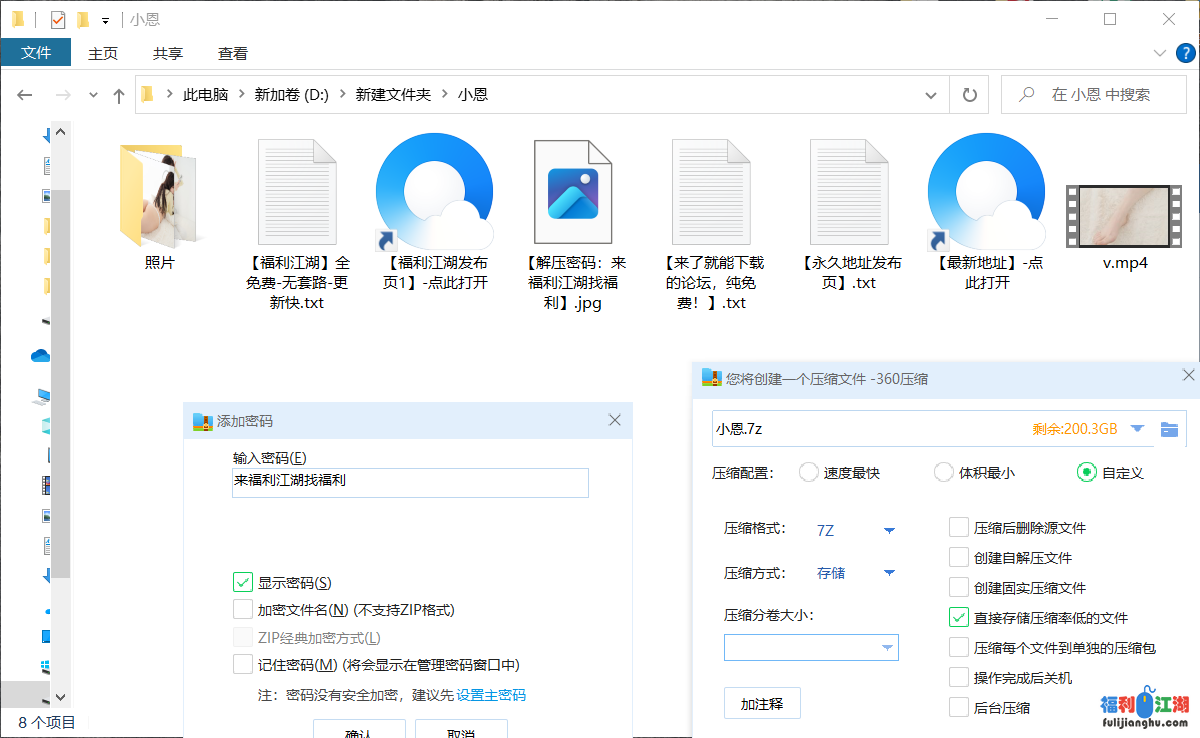Open the 压缩格式 dropdown showing 7Z
The image size is (1200, 738).
pos(889,529)
